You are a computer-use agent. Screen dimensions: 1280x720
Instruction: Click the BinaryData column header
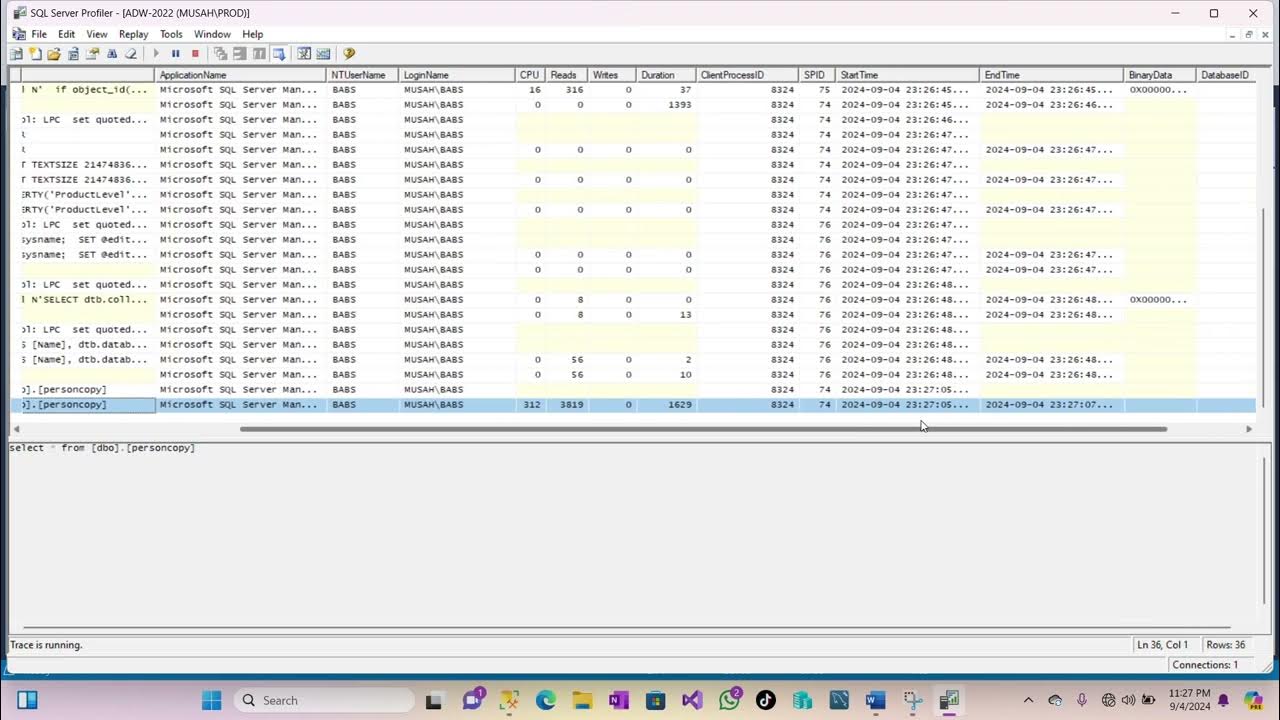pyautogui.click(x=1161, y=75)
